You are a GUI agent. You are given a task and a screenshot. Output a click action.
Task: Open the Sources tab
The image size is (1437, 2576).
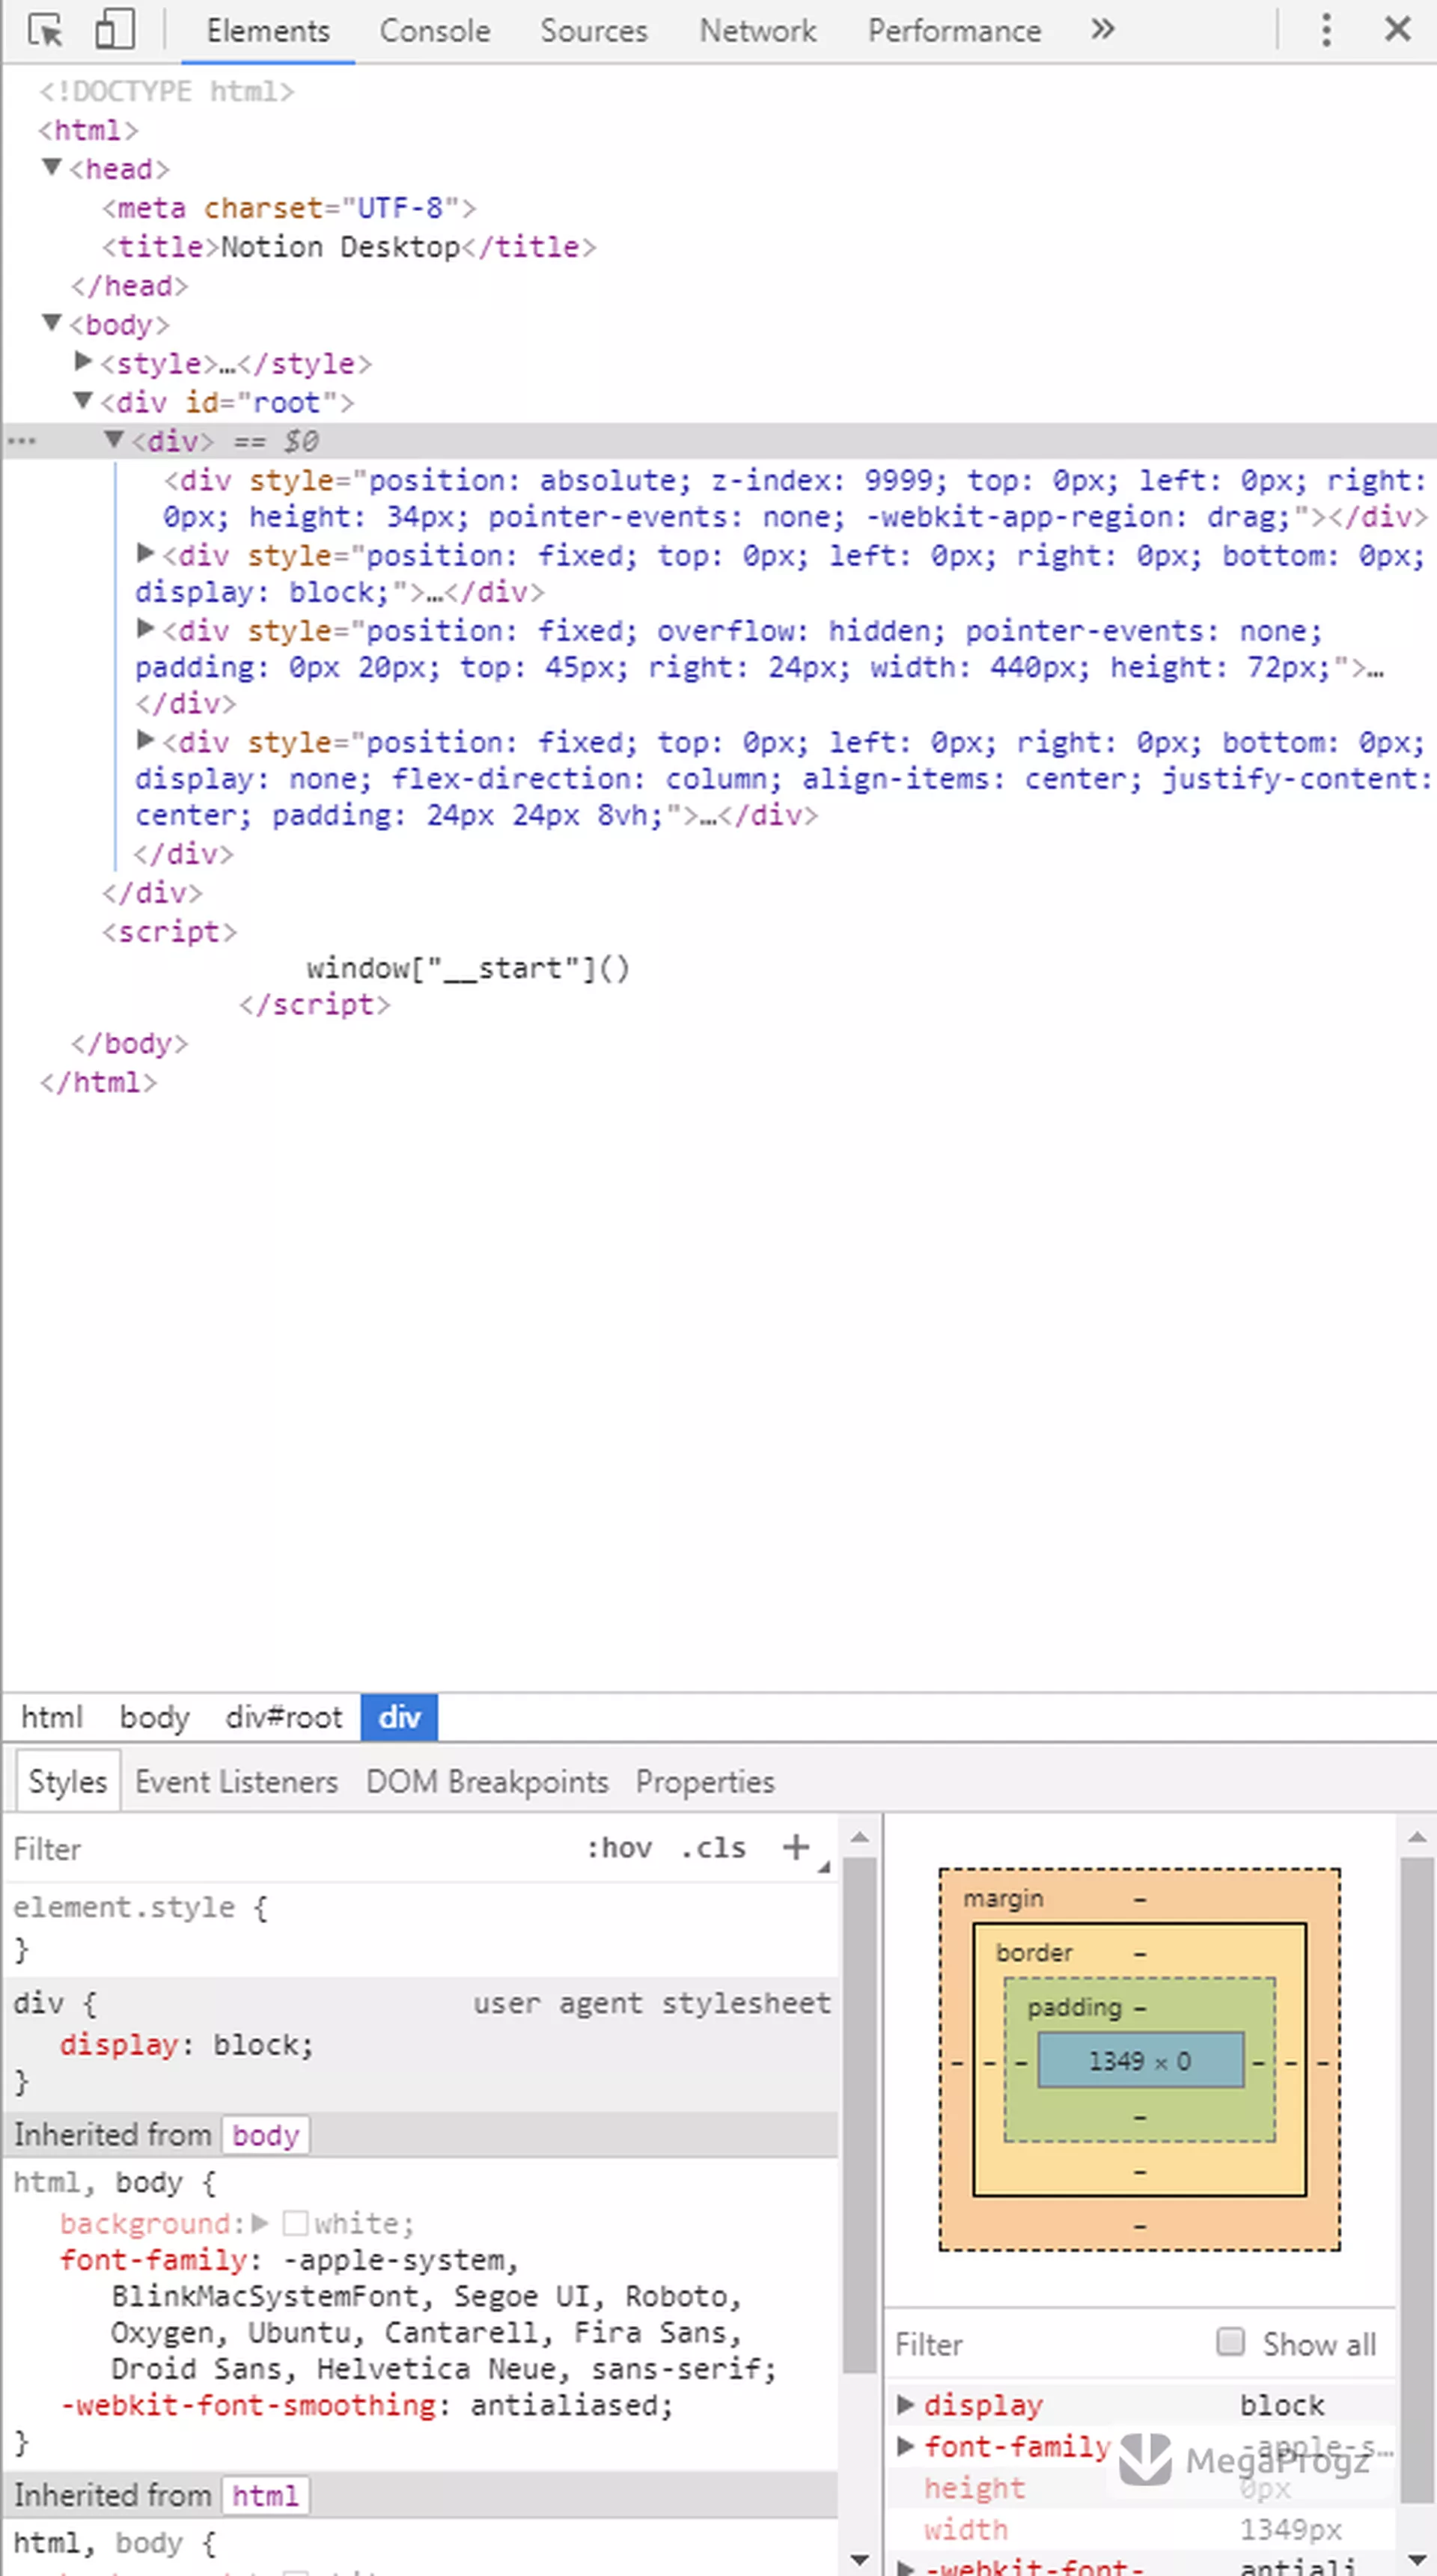(594, 31)
